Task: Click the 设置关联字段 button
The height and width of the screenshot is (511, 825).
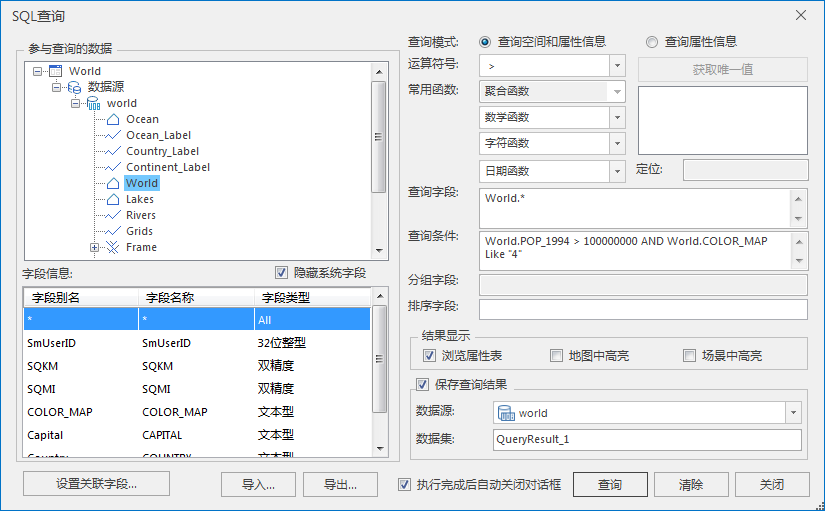Action: [x=96, y=485]
